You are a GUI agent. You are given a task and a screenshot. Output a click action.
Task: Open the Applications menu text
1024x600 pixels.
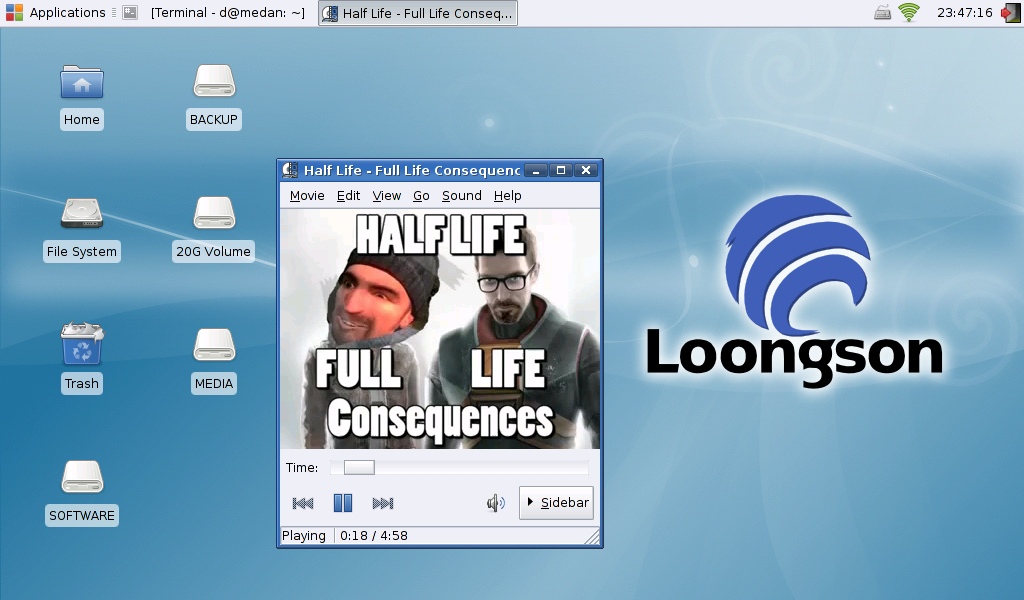click(67, 12)
